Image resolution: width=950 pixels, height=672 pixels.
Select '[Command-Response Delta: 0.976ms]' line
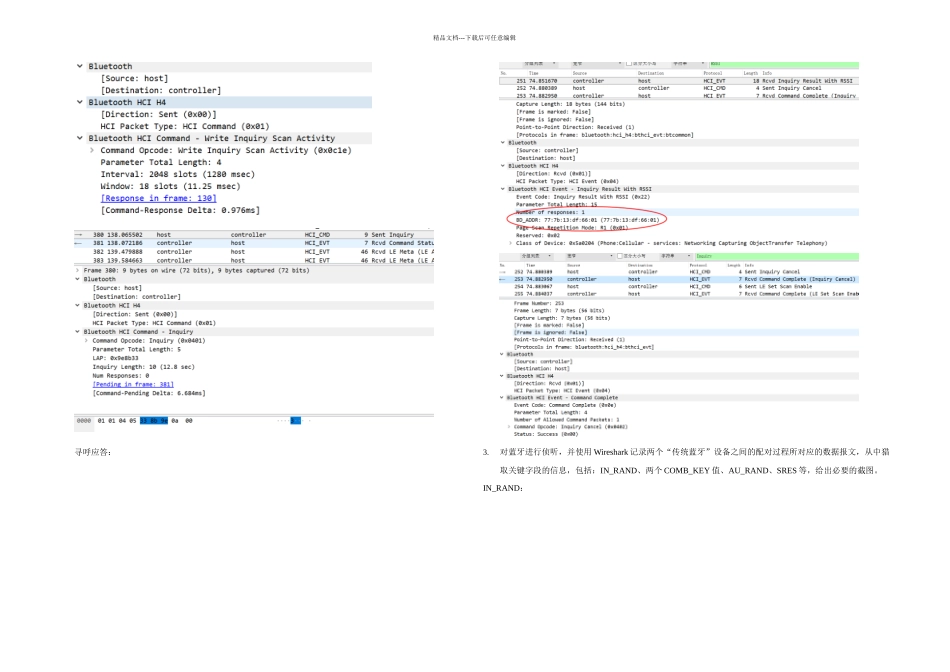tap(180, 210)
